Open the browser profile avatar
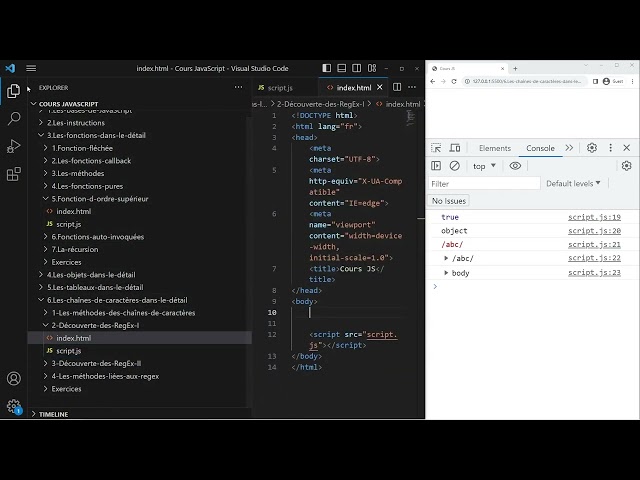Viewport: 640px width, 480px height. [x=607, y=82]
